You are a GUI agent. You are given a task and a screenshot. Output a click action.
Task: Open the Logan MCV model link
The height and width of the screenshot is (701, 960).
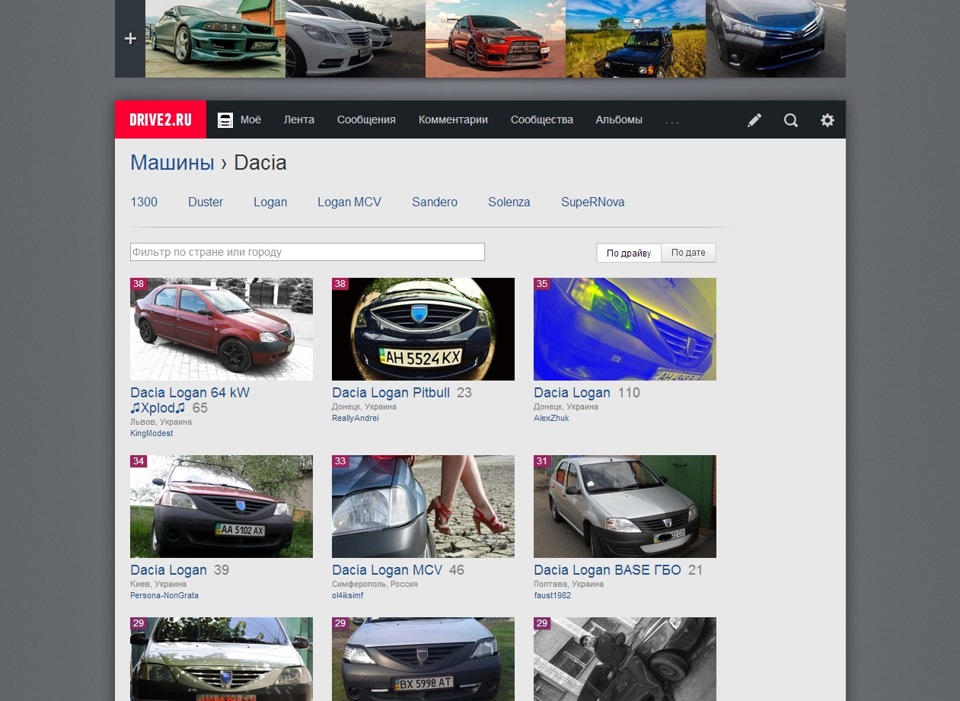click(349, 202)
